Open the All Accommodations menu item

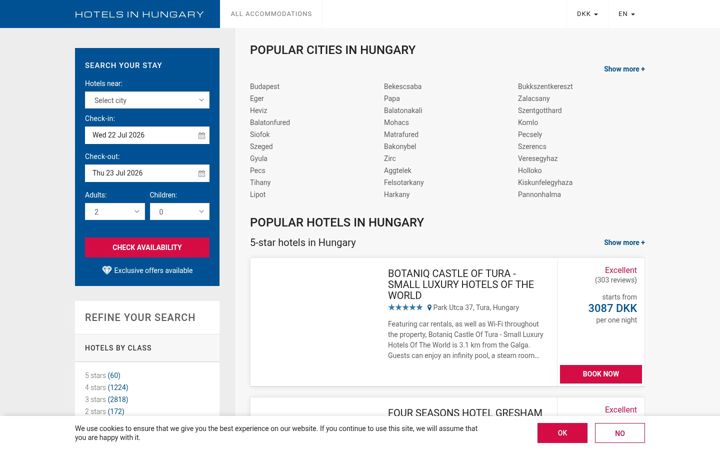click(271, 14)
